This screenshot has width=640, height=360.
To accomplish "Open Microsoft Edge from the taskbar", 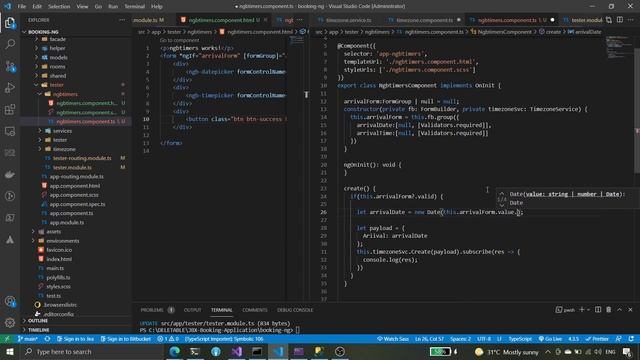I will click(175, 351).
